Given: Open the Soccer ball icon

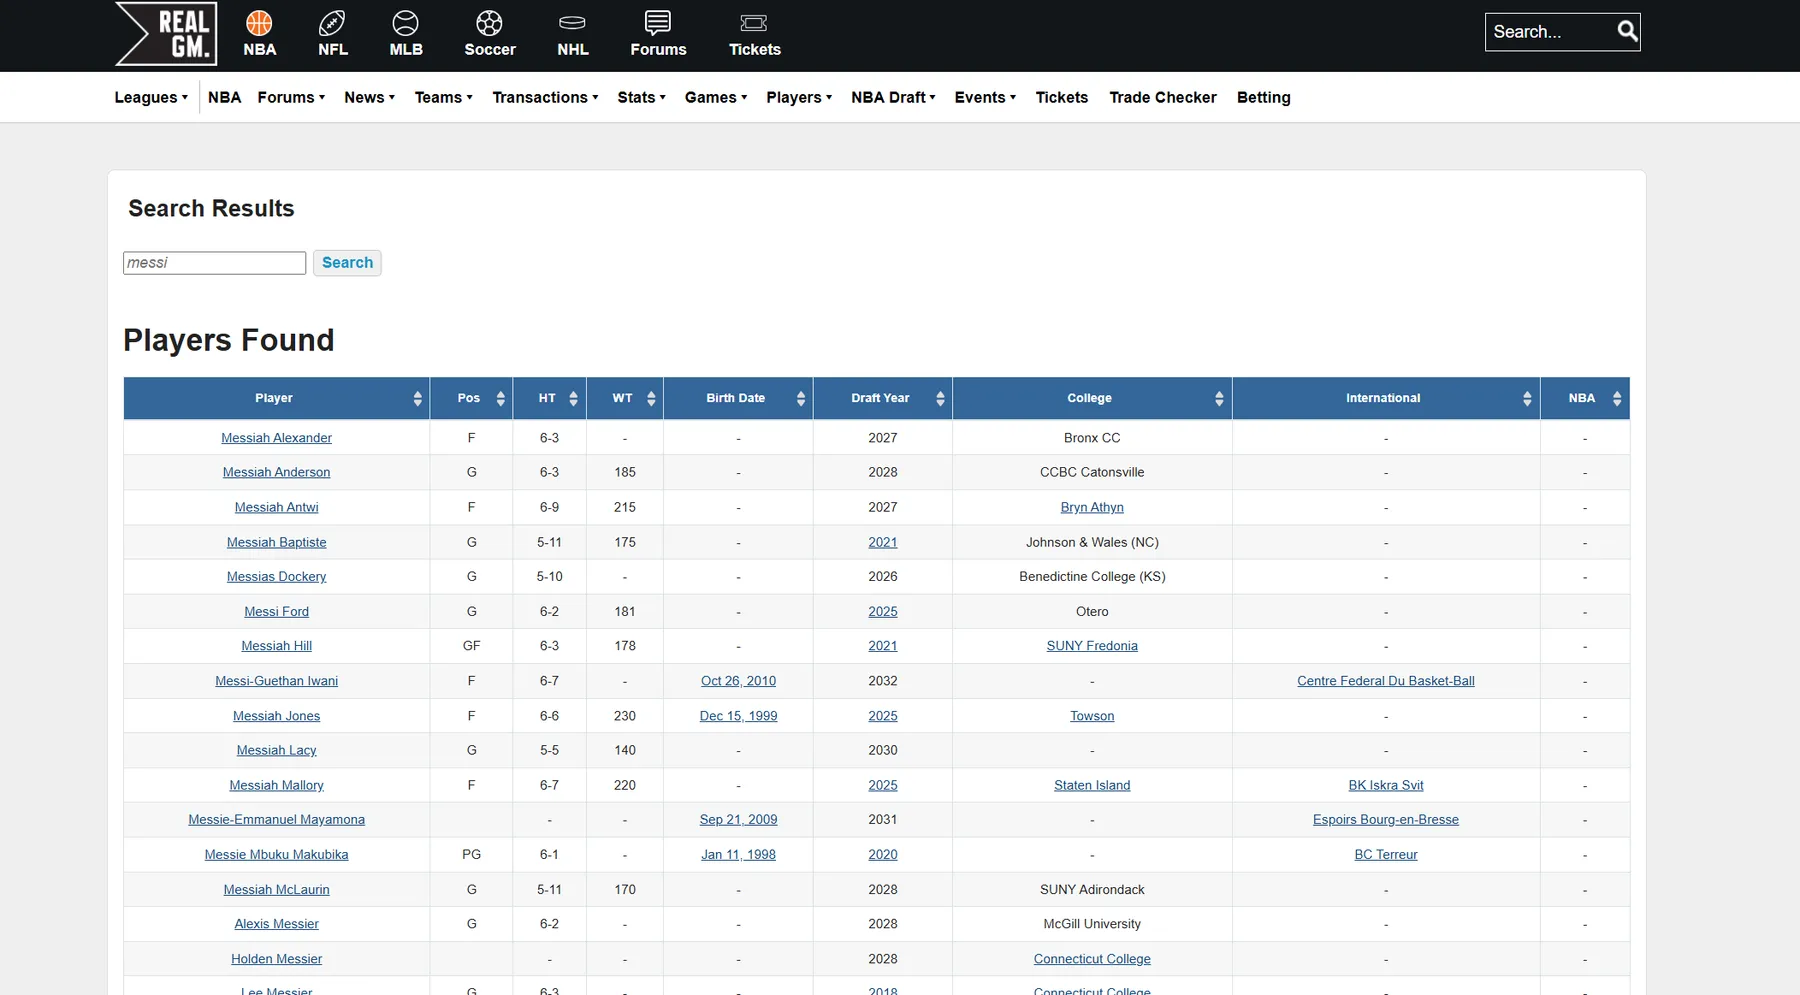Looking at the screenshot, I should (x=489, y=23).
